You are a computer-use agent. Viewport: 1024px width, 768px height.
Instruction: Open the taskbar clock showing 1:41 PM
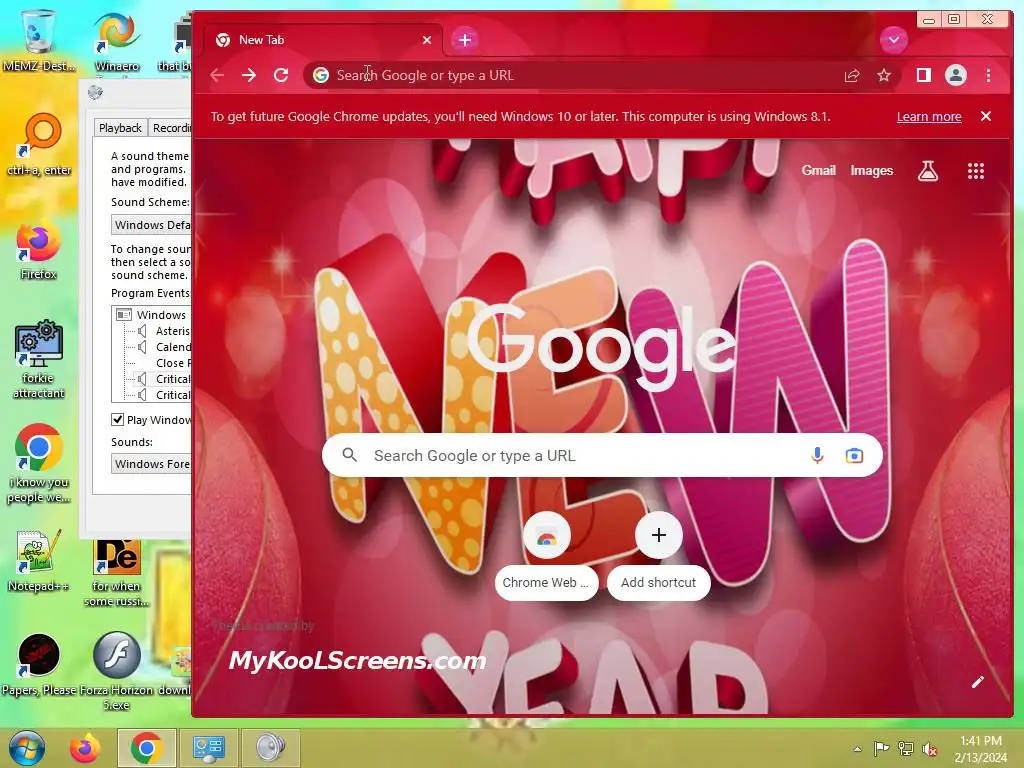(980, 749)
